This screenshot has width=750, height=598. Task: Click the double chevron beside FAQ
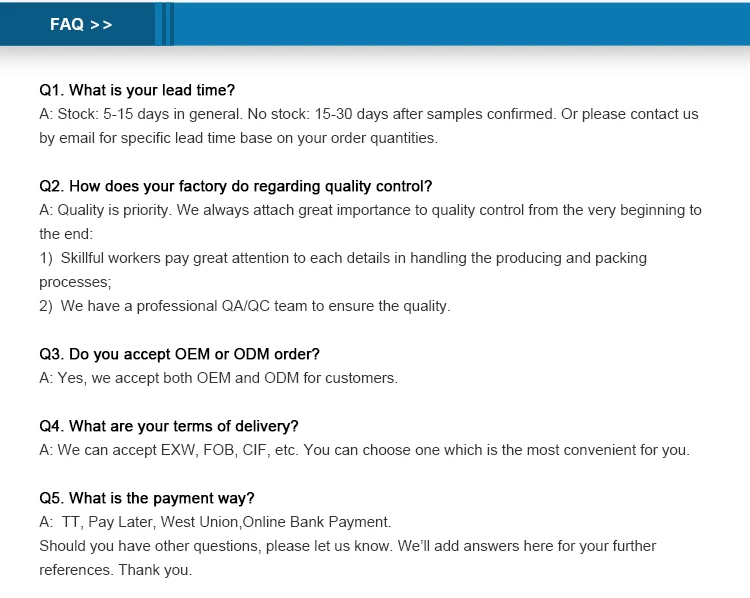point(101,25)
